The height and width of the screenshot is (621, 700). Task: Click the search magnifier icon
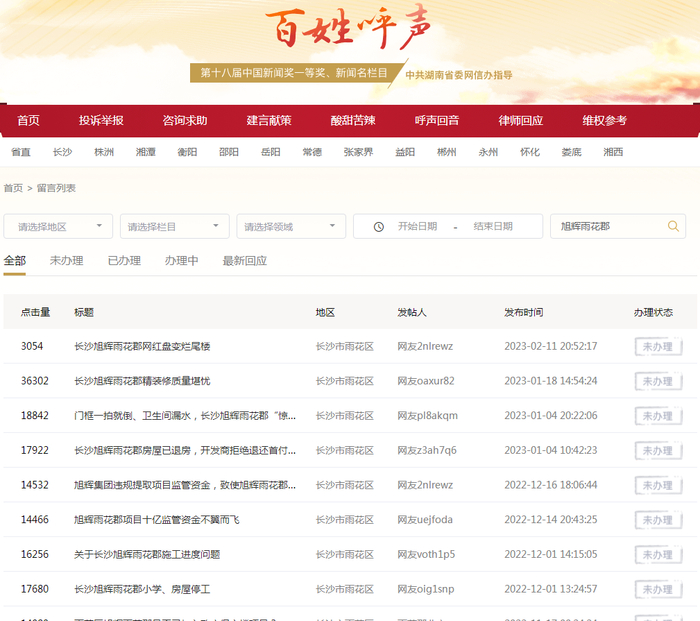coord(673,226)
